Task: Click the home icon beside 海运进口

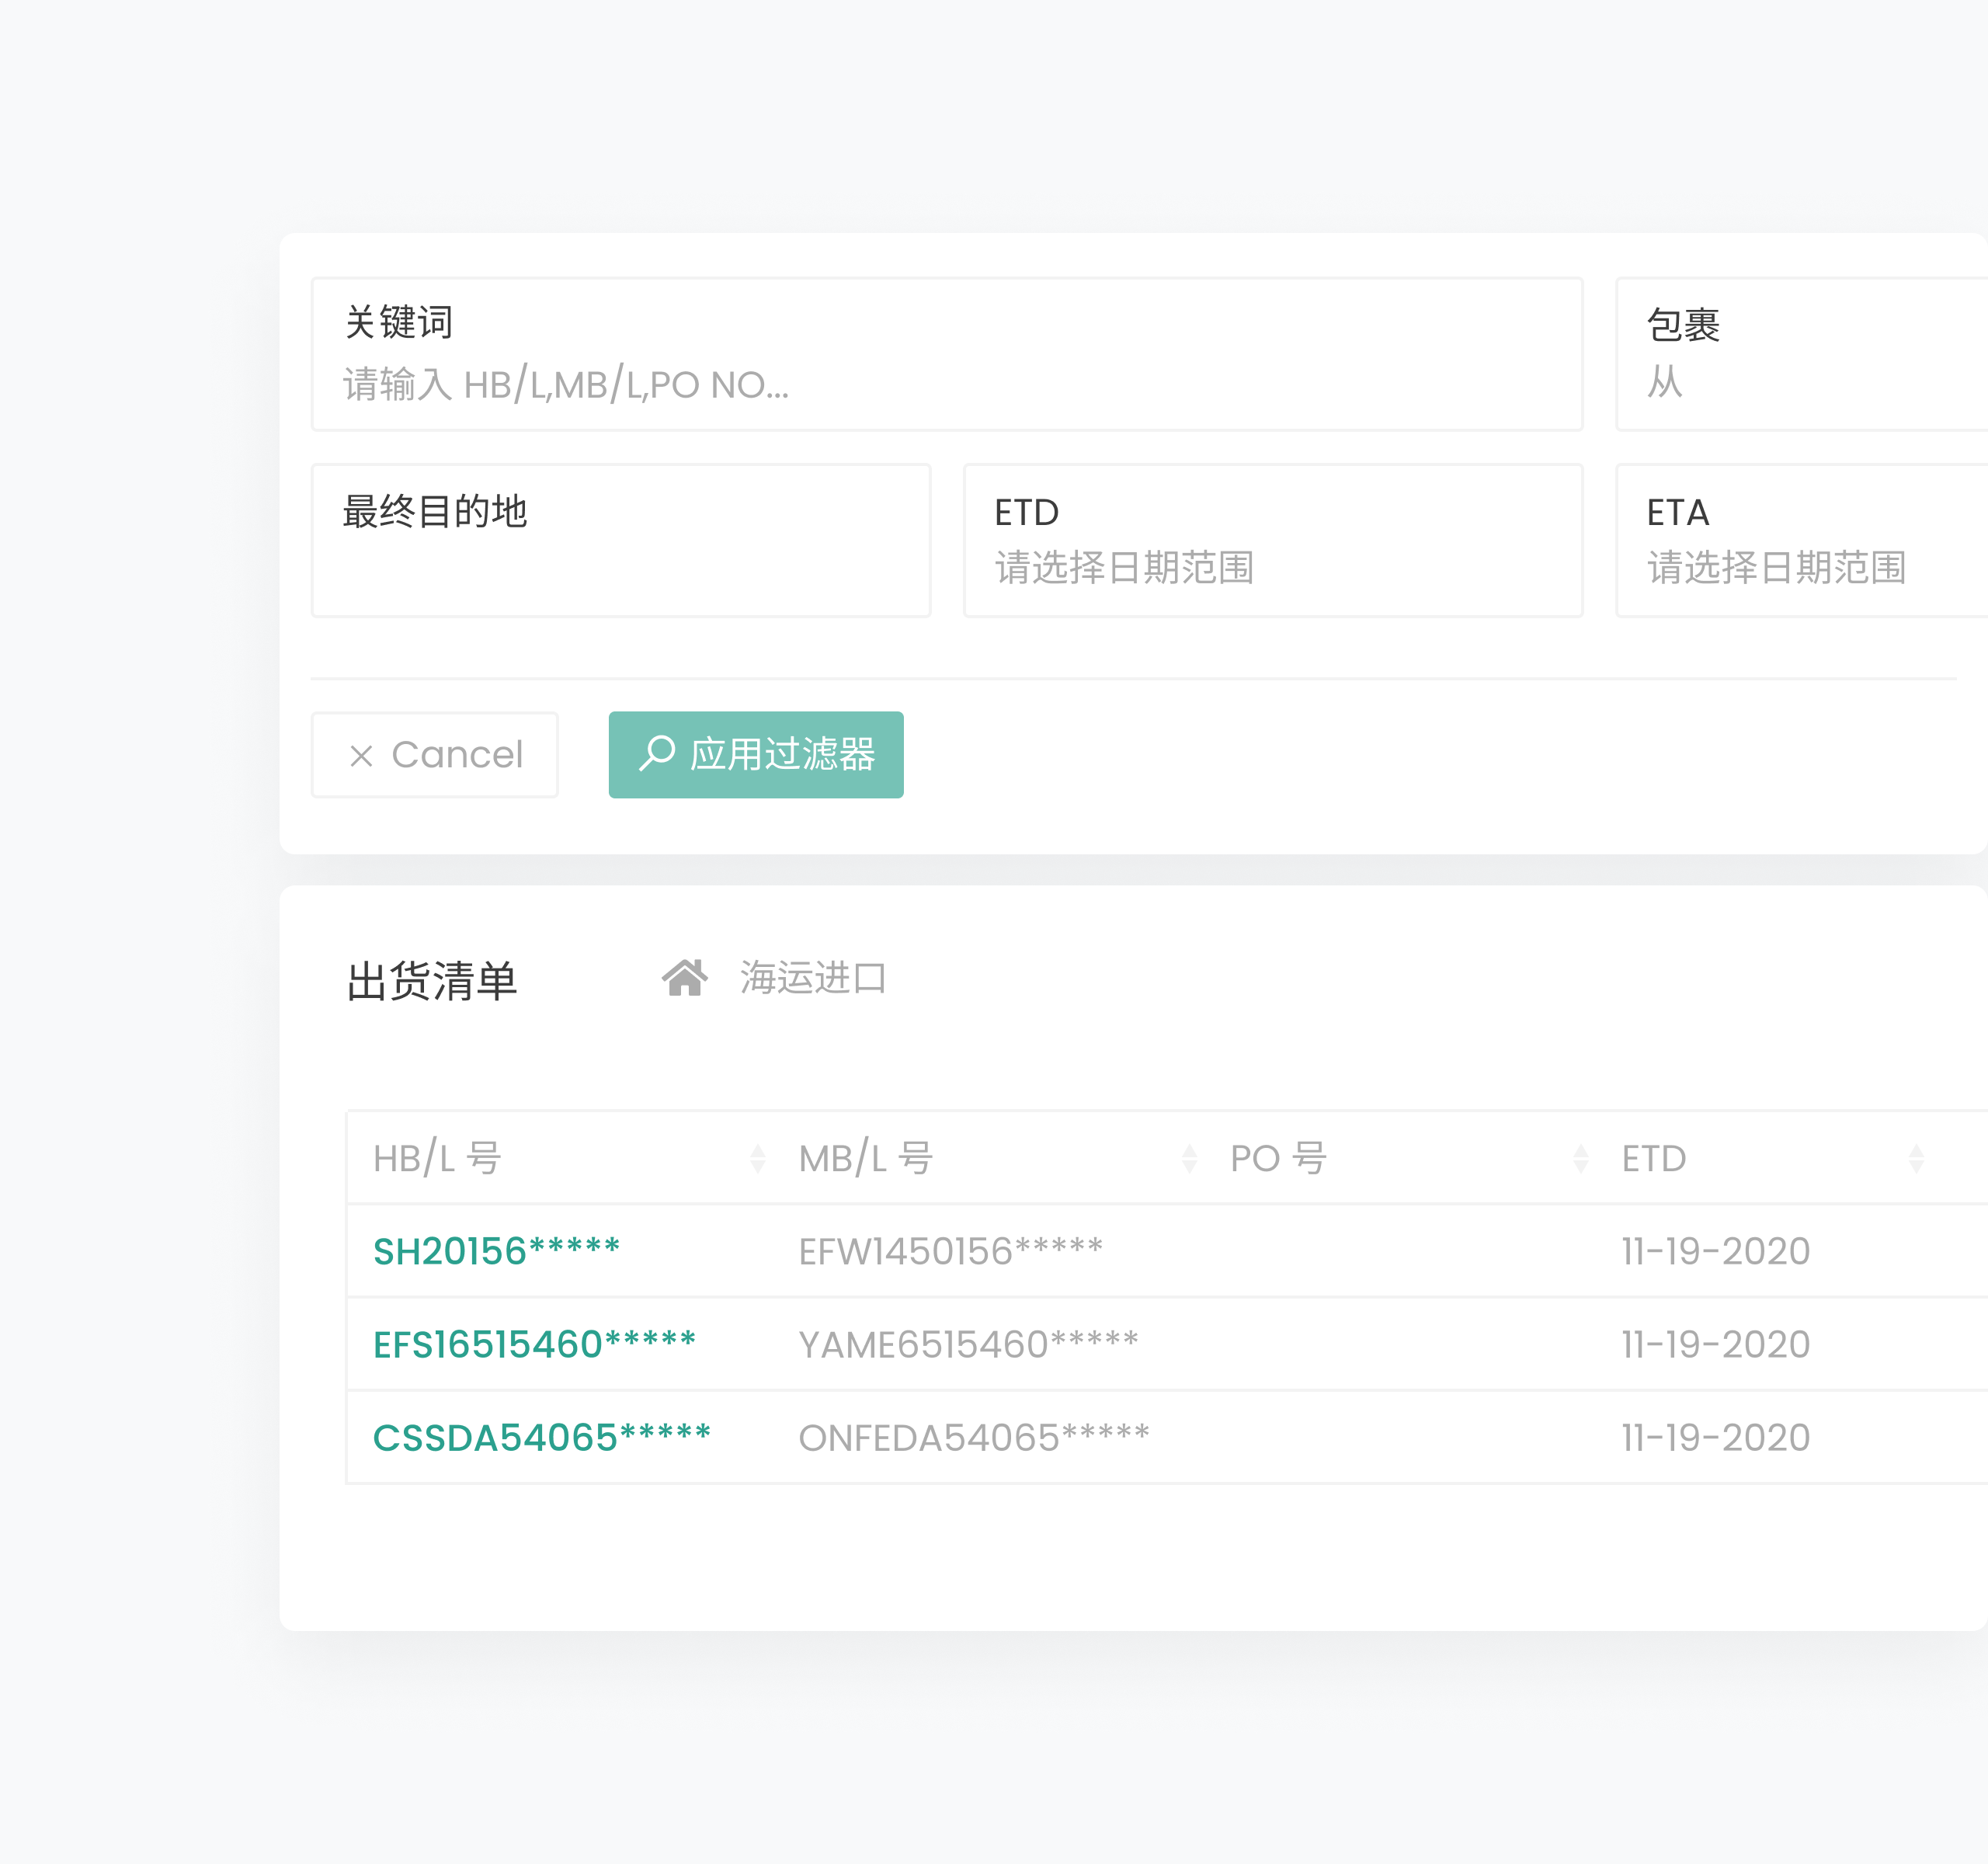Action: click(685, 977)
